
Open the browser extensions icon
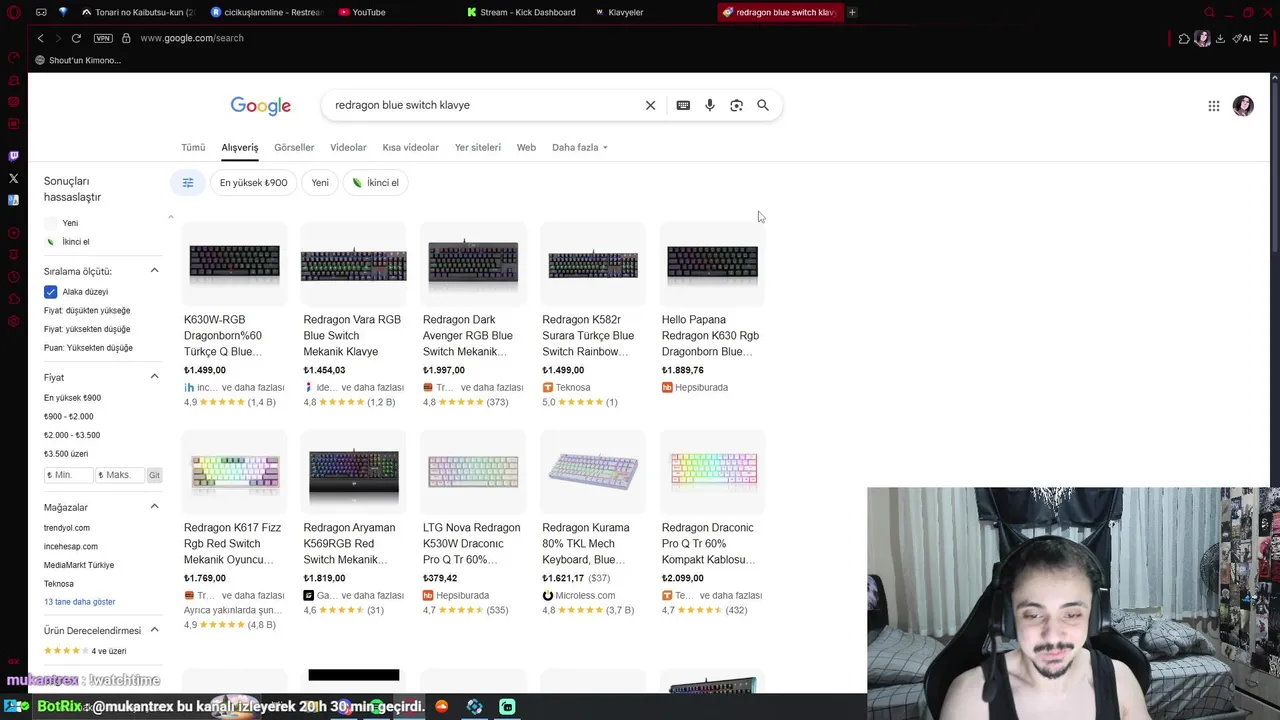(1184, 38)
